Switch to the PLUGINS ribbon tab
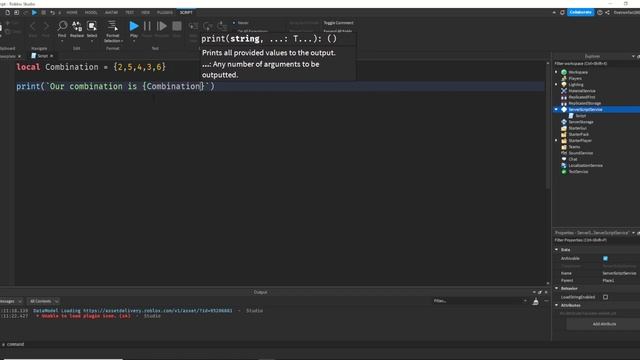This screenshot has height=360, width=640. 165,13
